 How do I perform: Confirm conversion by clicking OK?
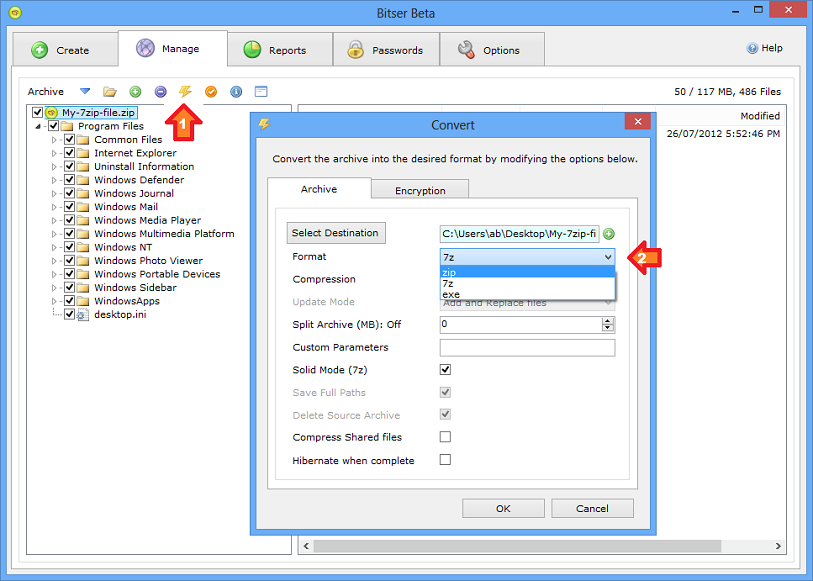click(x=503, y=508)
